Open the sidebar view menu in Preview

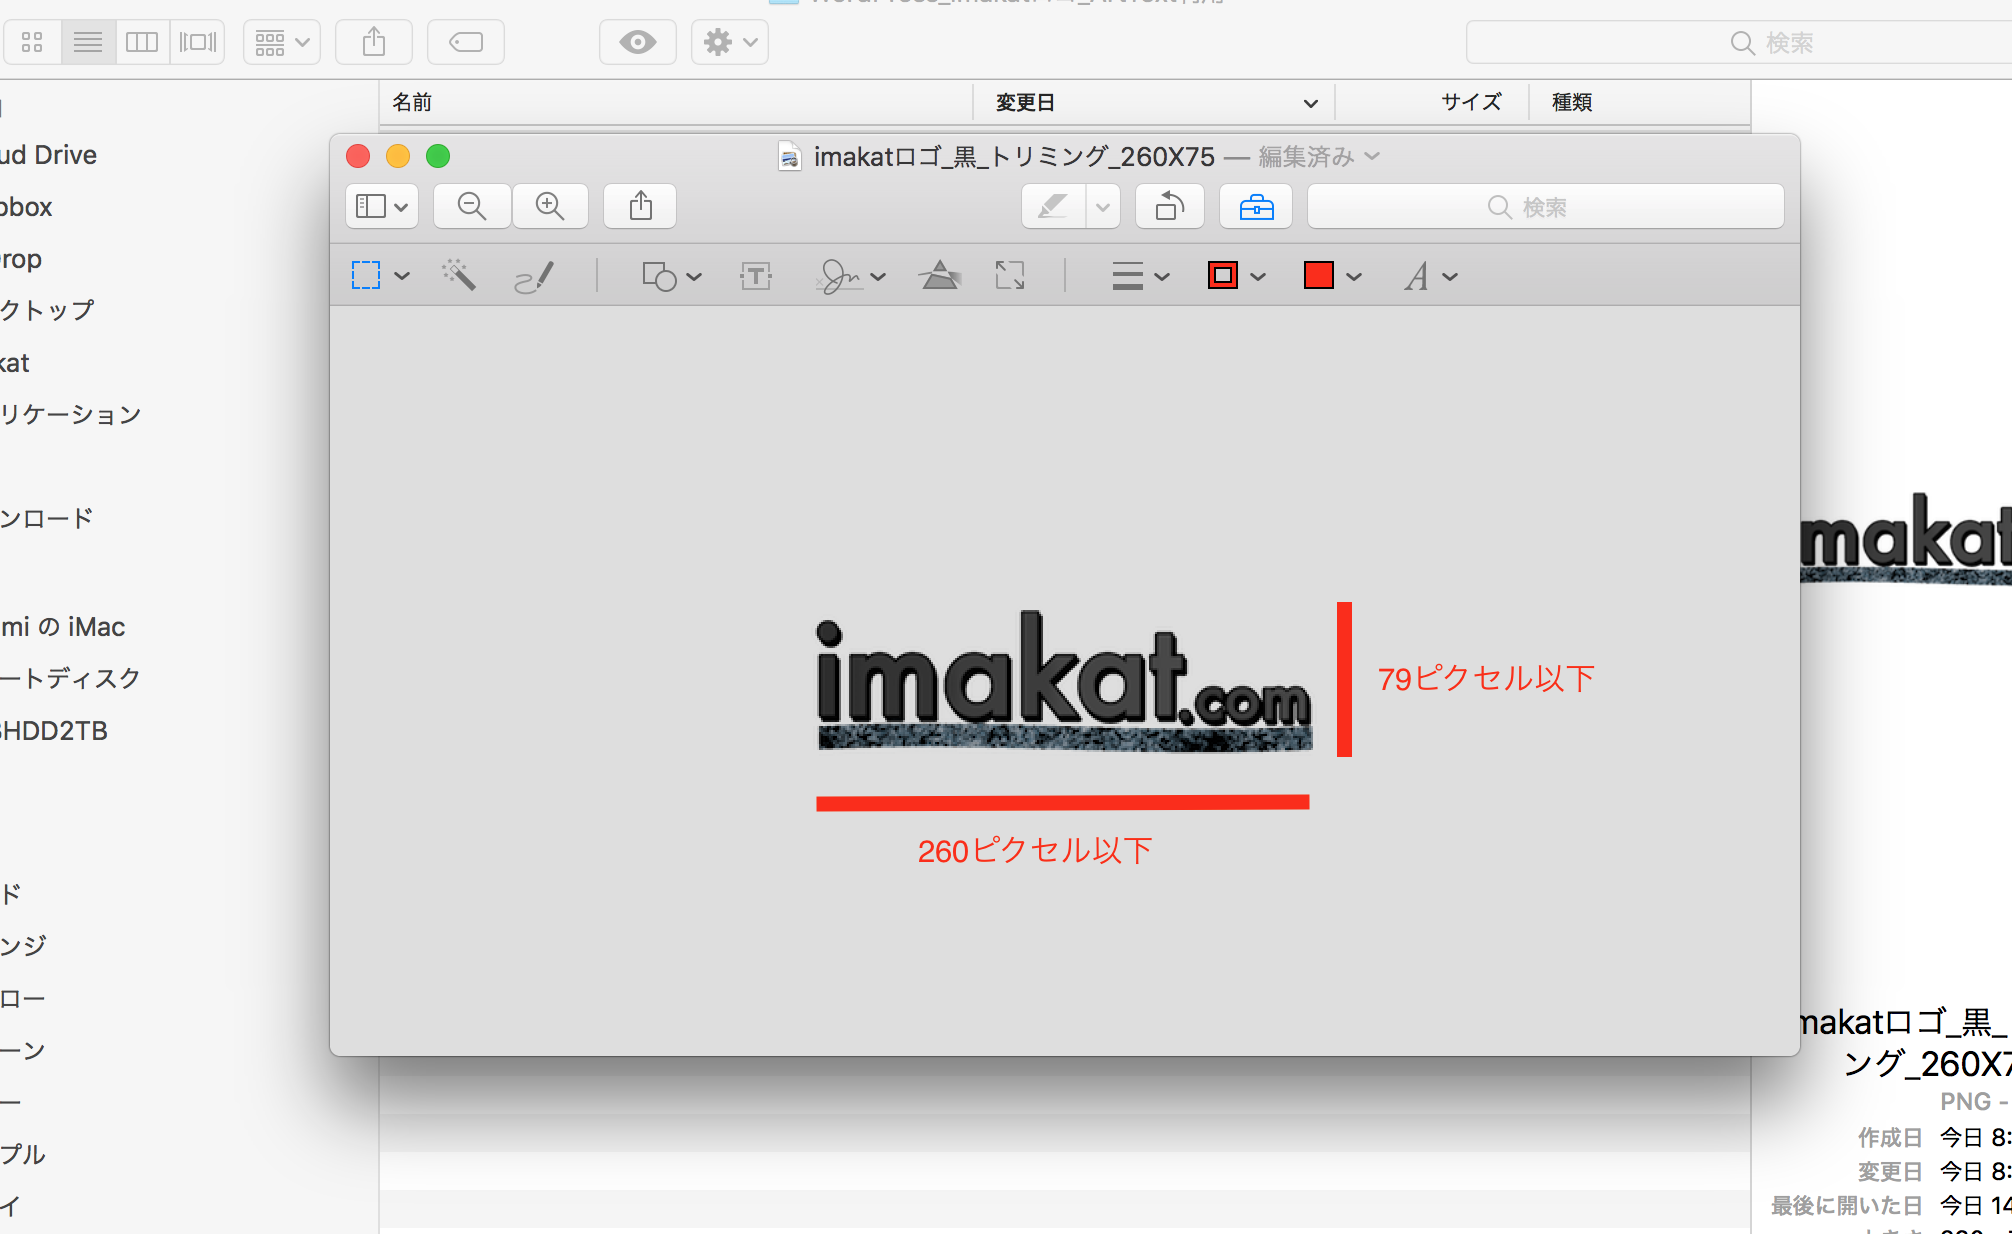[382, 206]
